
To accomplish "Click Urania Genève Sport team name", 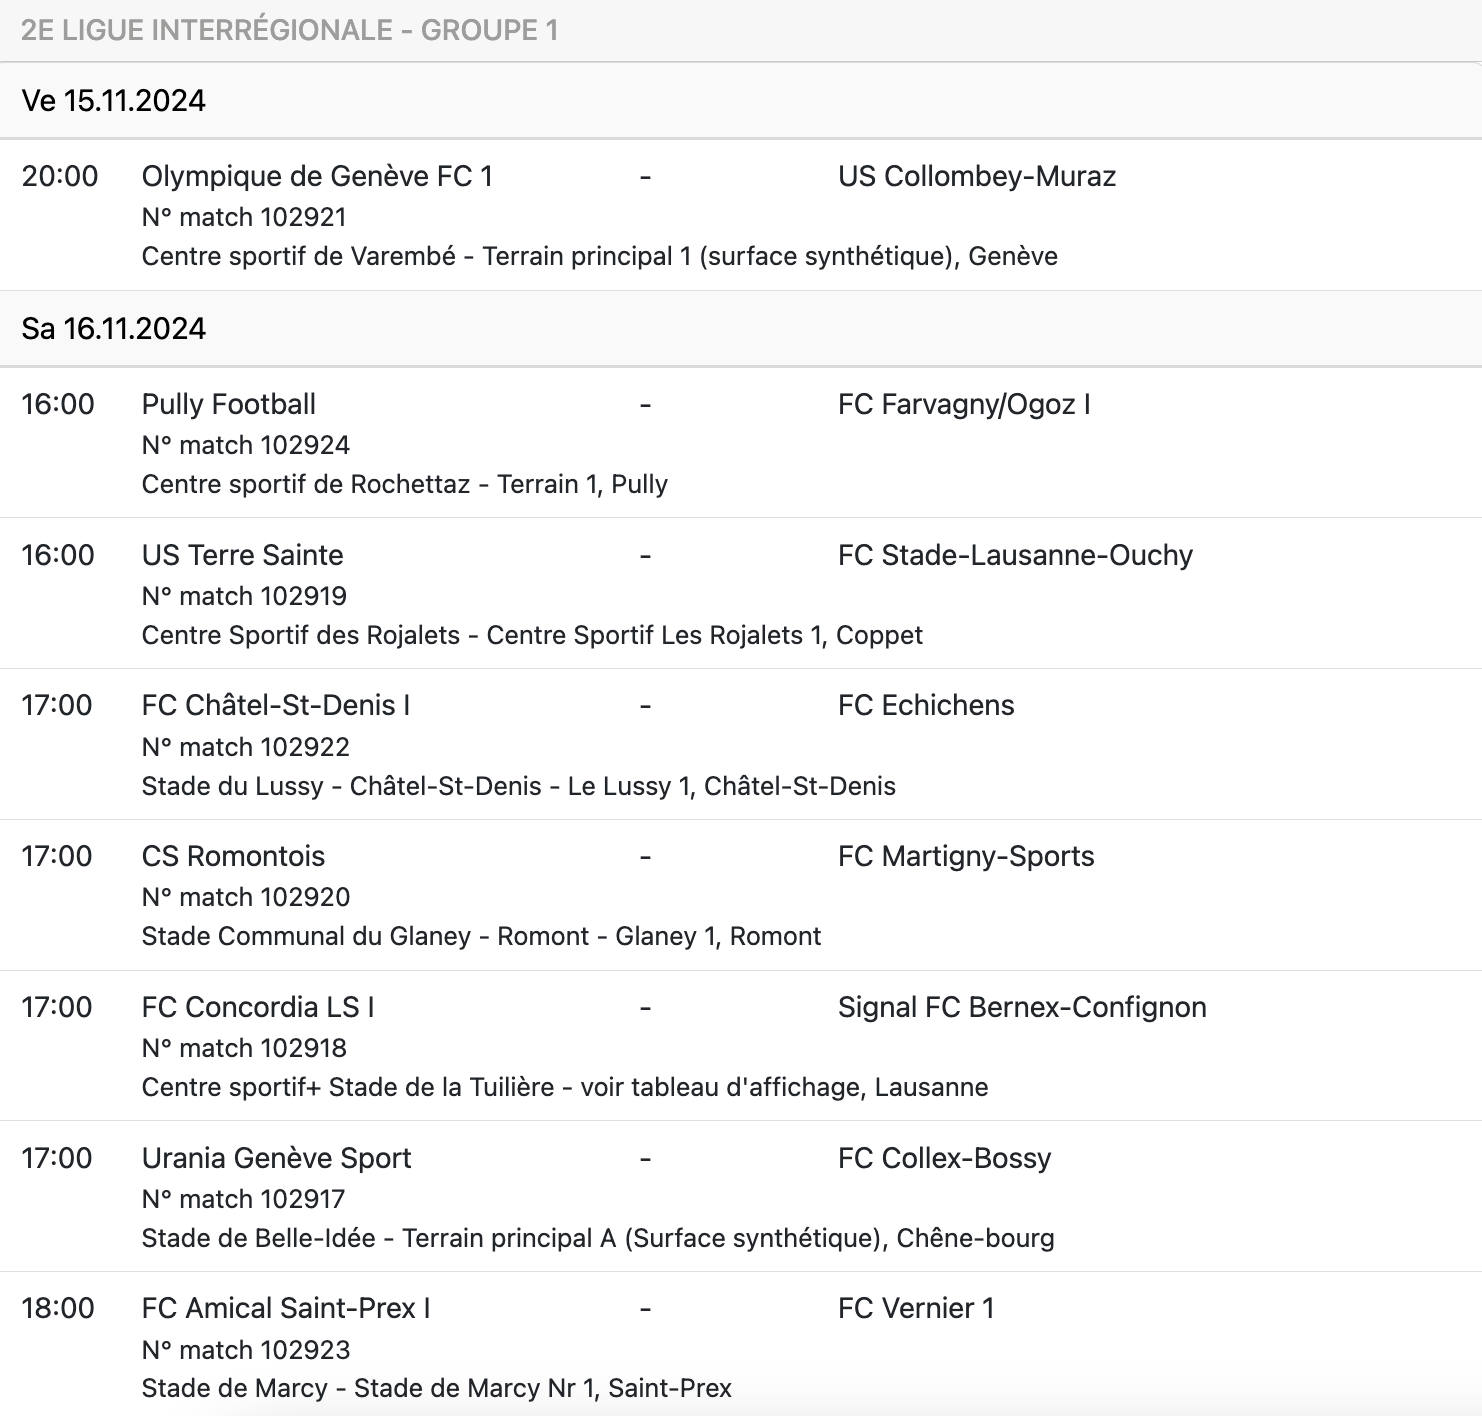I will (x=276, y=1159).
